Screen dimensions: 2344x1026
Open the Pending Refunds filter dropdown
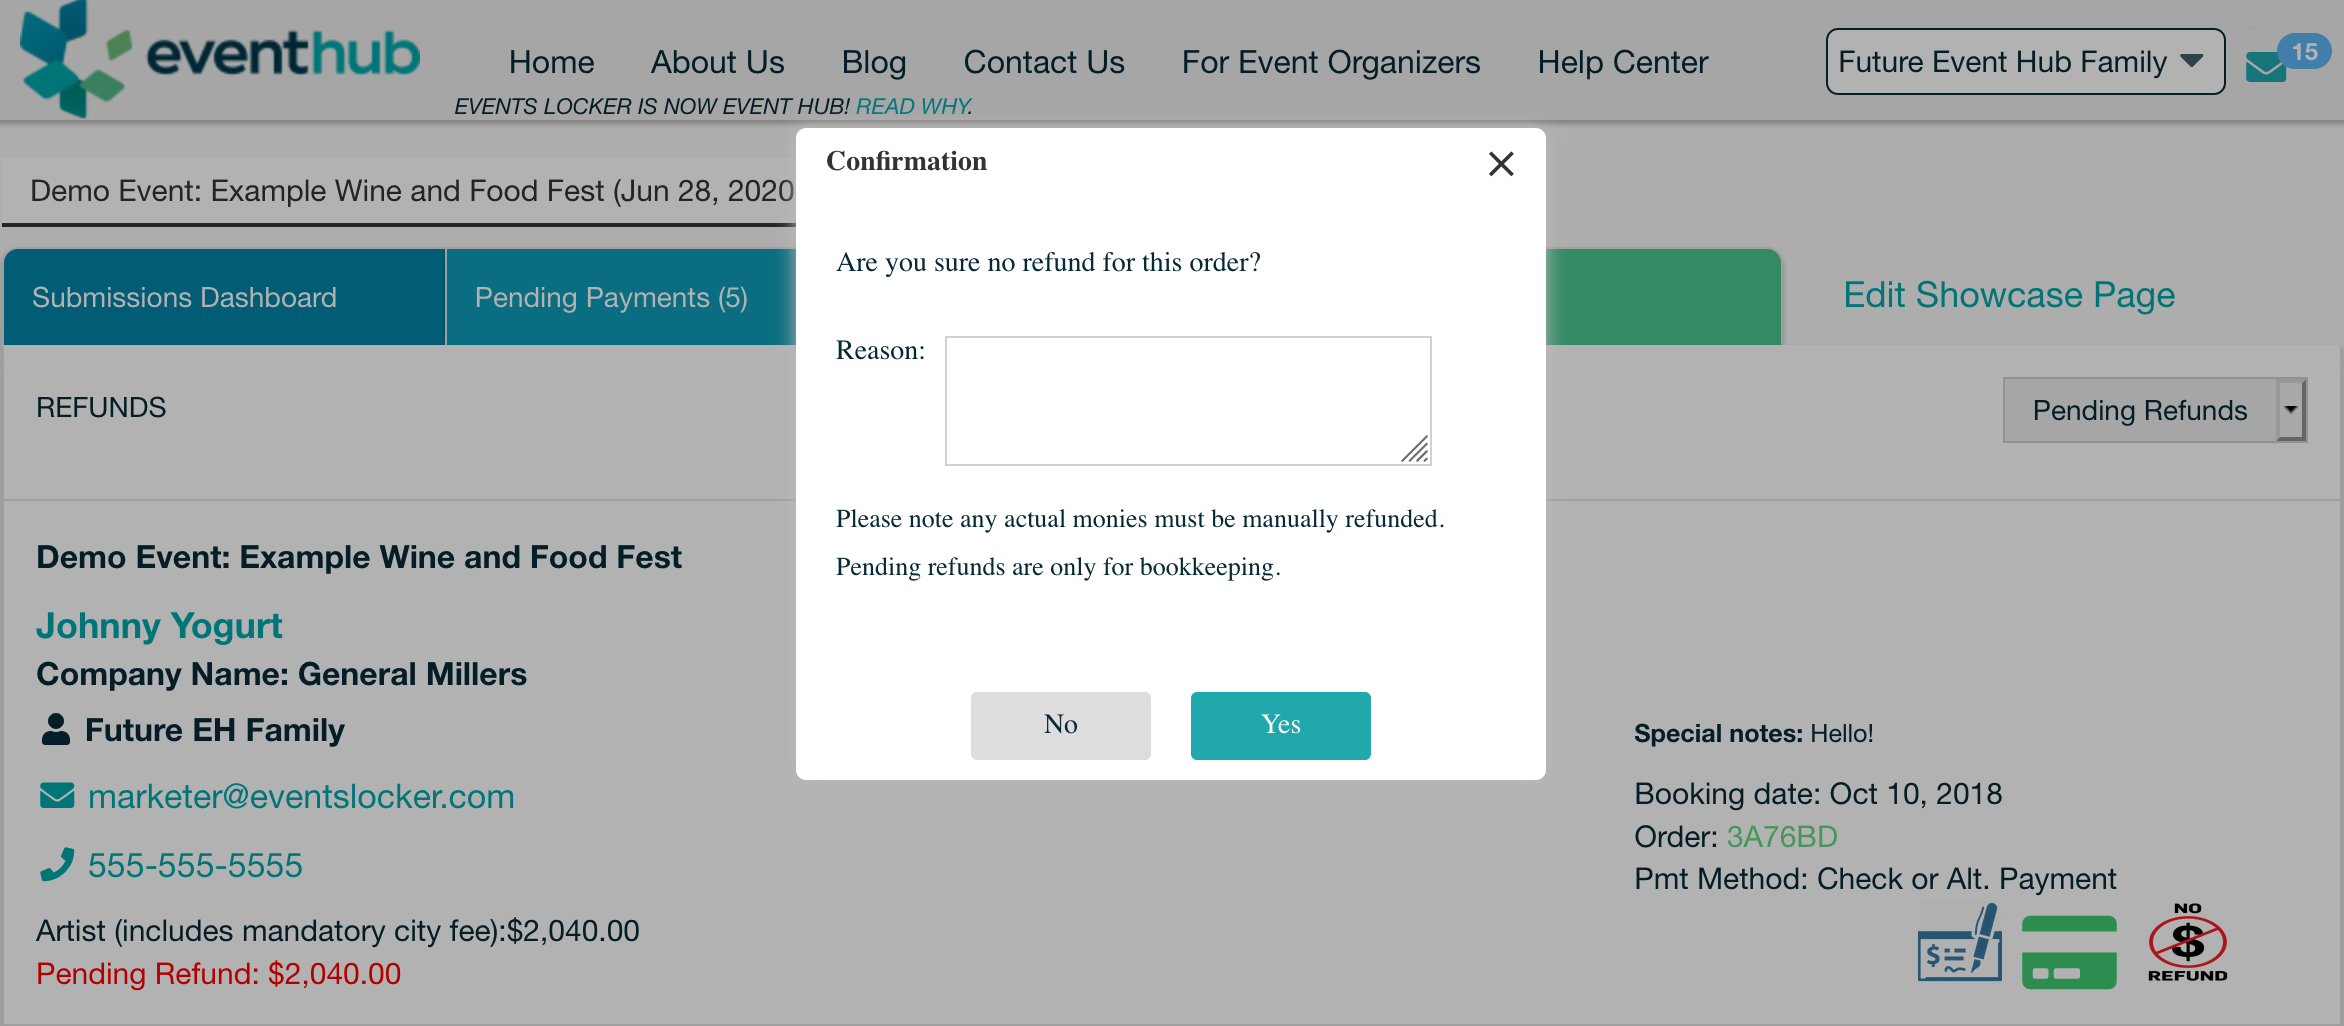click(x=2154, y=410)
